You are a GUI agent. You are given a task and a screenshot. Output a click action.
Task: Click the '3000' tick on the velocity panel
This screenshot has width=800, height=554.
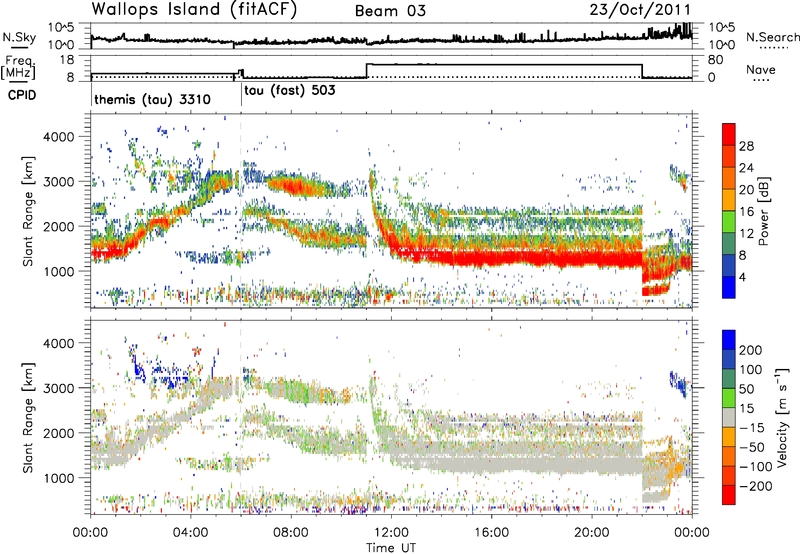pos(58,388)
